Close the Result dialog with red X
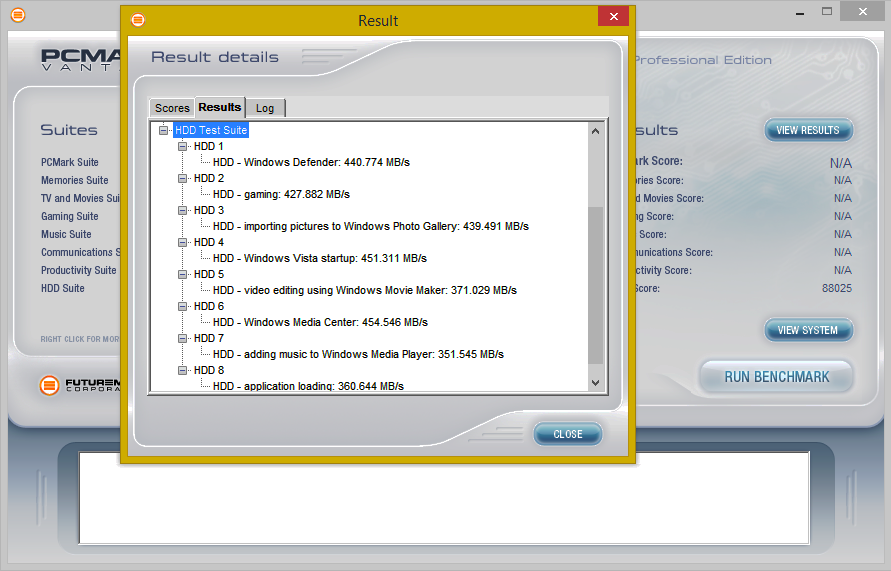The height and width of the screenshot is (571, 891). pos(613,17)
